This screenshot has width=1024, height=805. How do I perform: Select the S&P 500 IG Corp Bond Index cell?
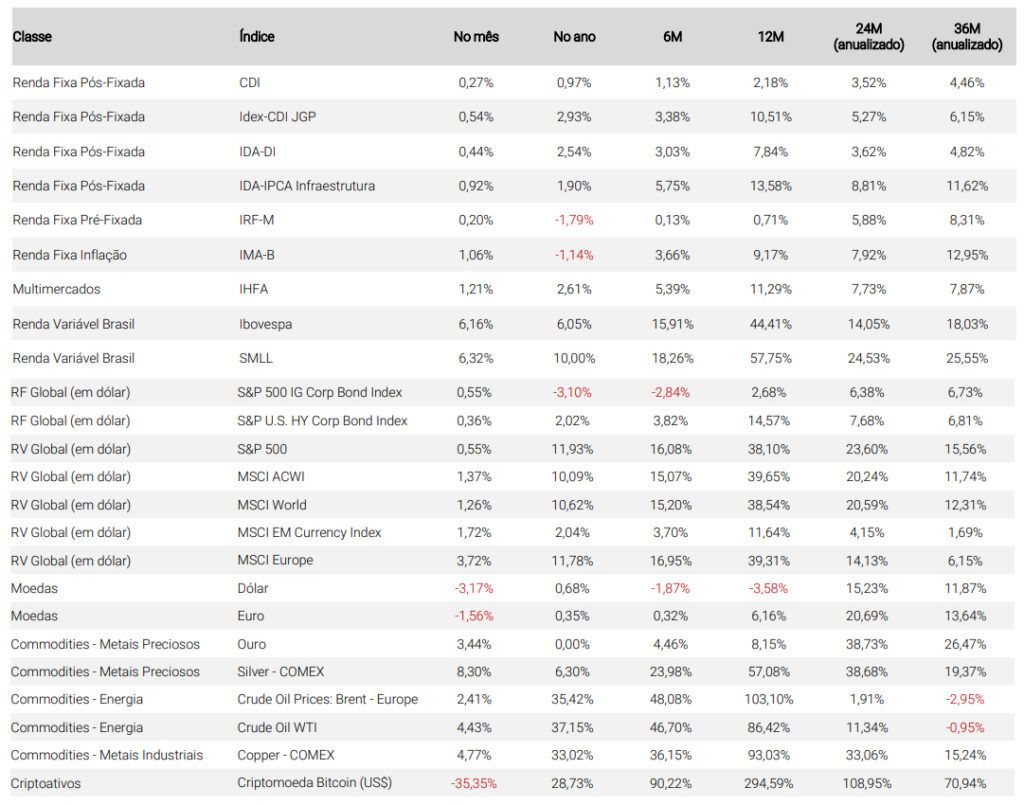(319, 392)
